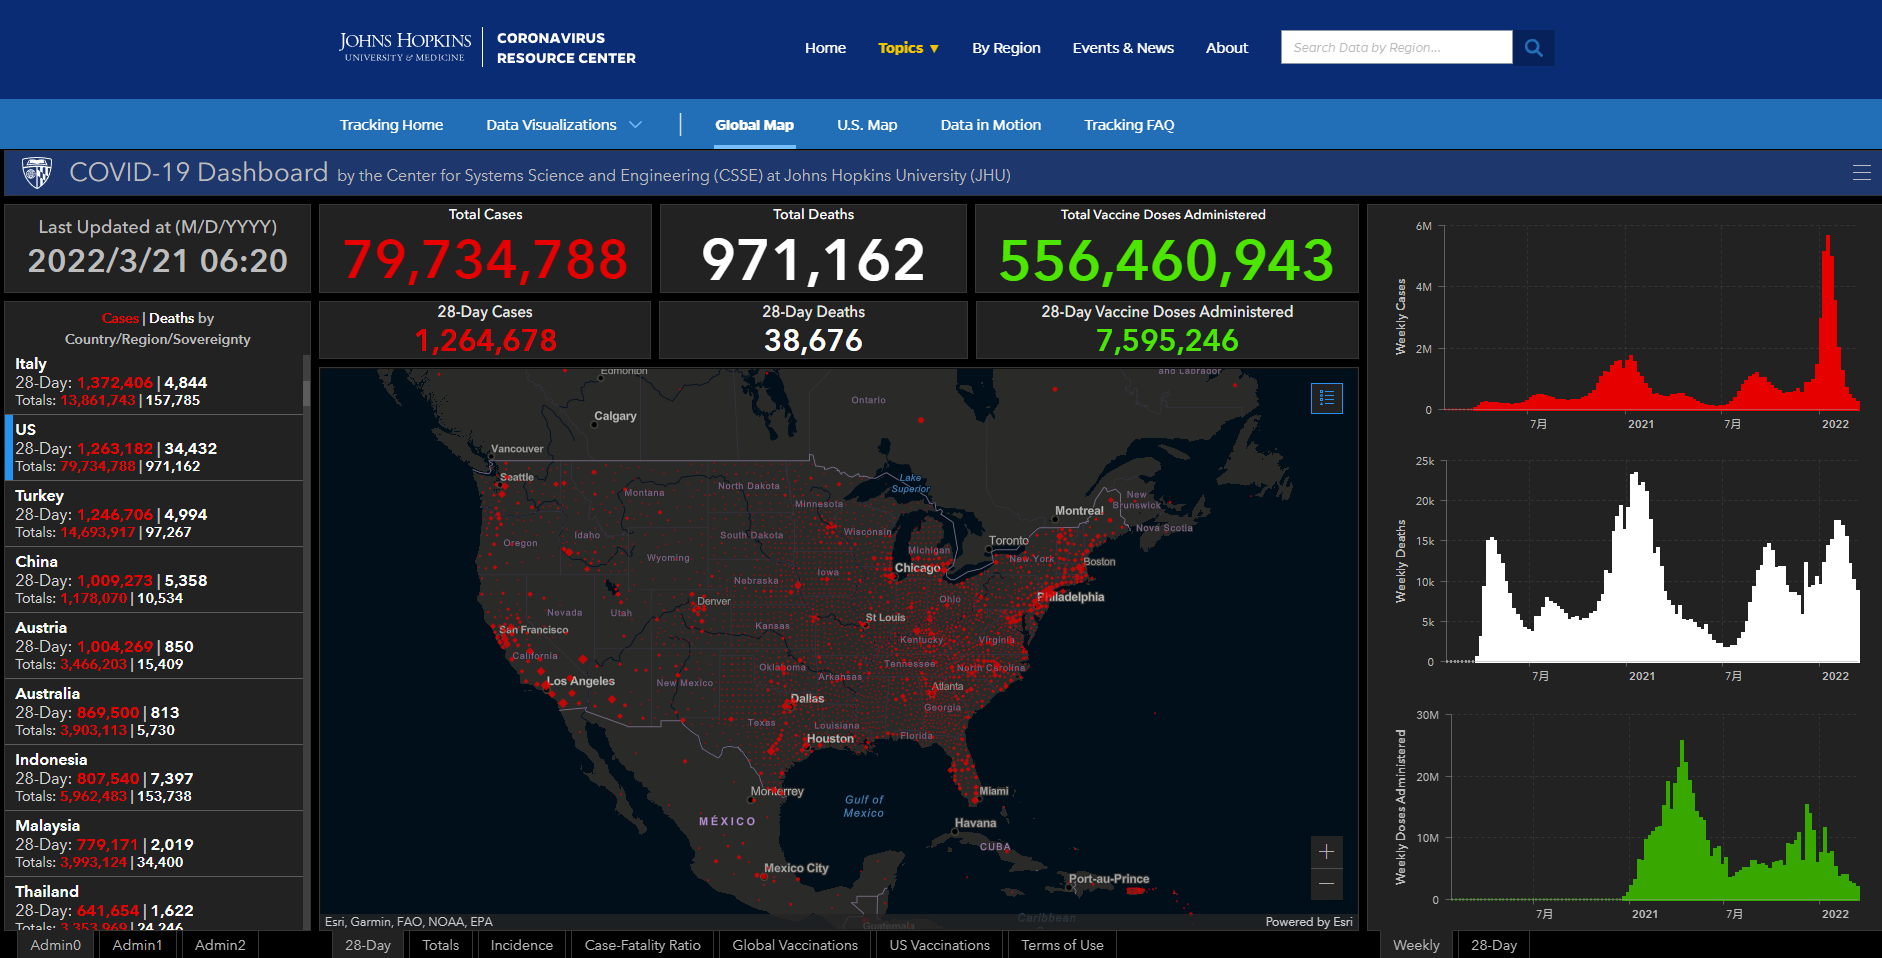Screen dimensions: 1882x958
Task: Switch the charts to the Weekly view
Action: coord(1416,945)
